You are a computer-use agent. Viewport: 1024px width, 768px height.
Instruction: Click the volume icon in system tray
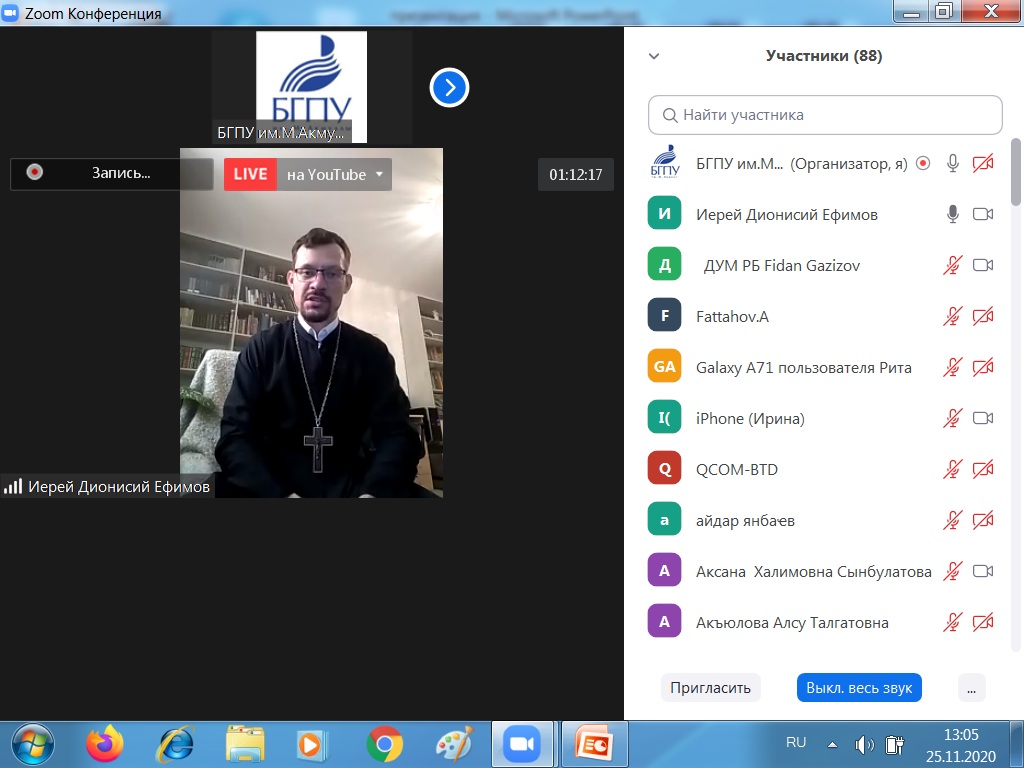(x=864, y=745)
